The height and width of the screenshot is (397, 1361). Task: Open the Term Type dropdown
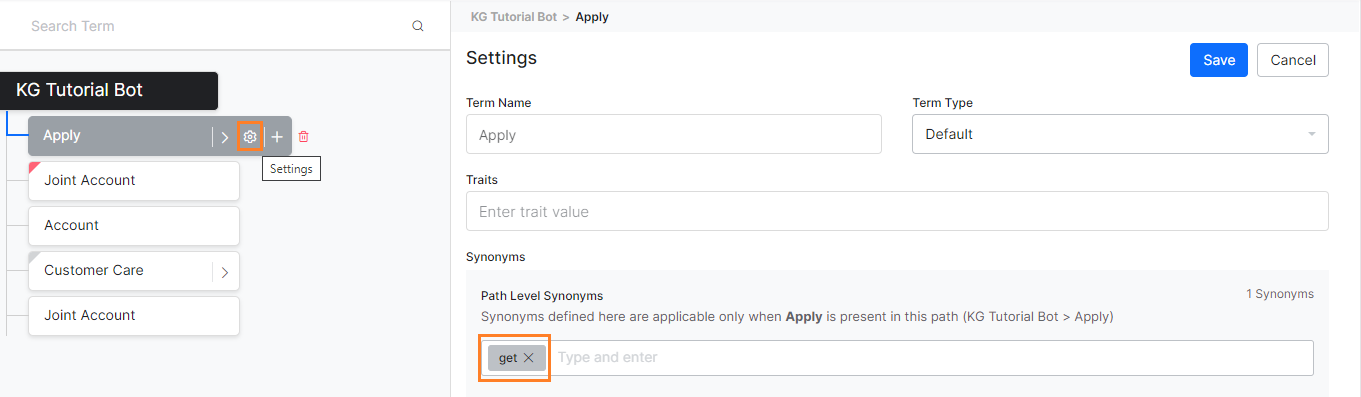(x=1120, y=134)
